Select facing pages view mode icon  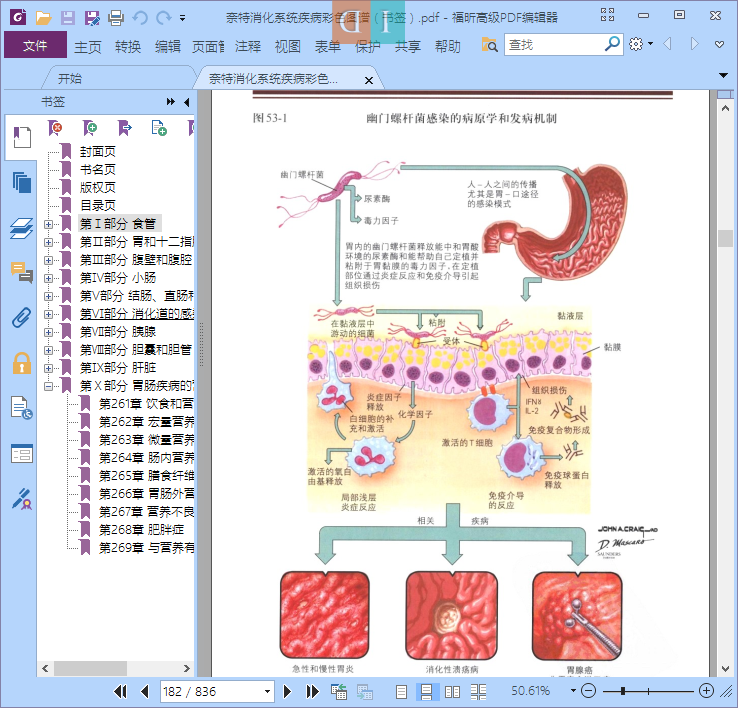point(452,692)
